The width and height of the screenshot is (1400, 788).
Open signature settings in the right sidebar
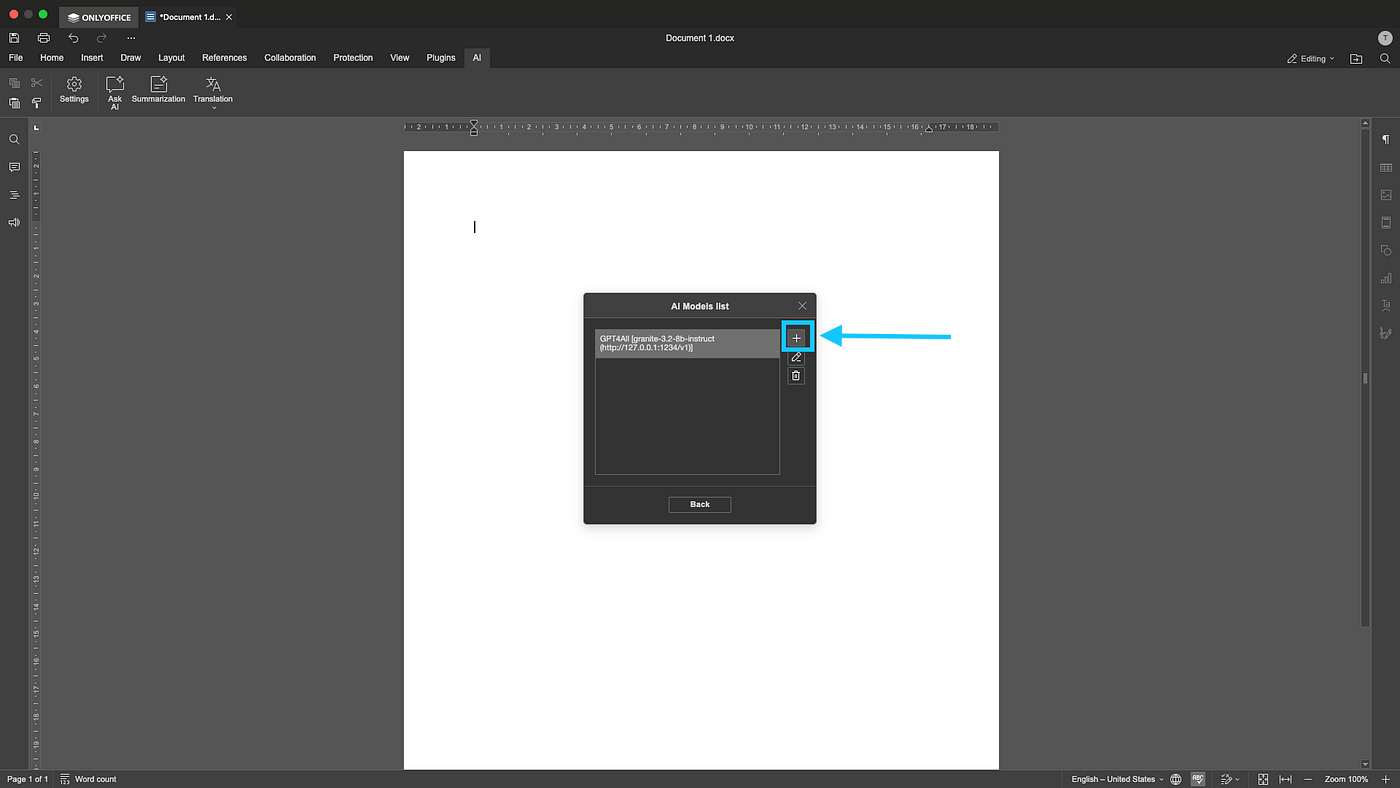point(1386,333)
